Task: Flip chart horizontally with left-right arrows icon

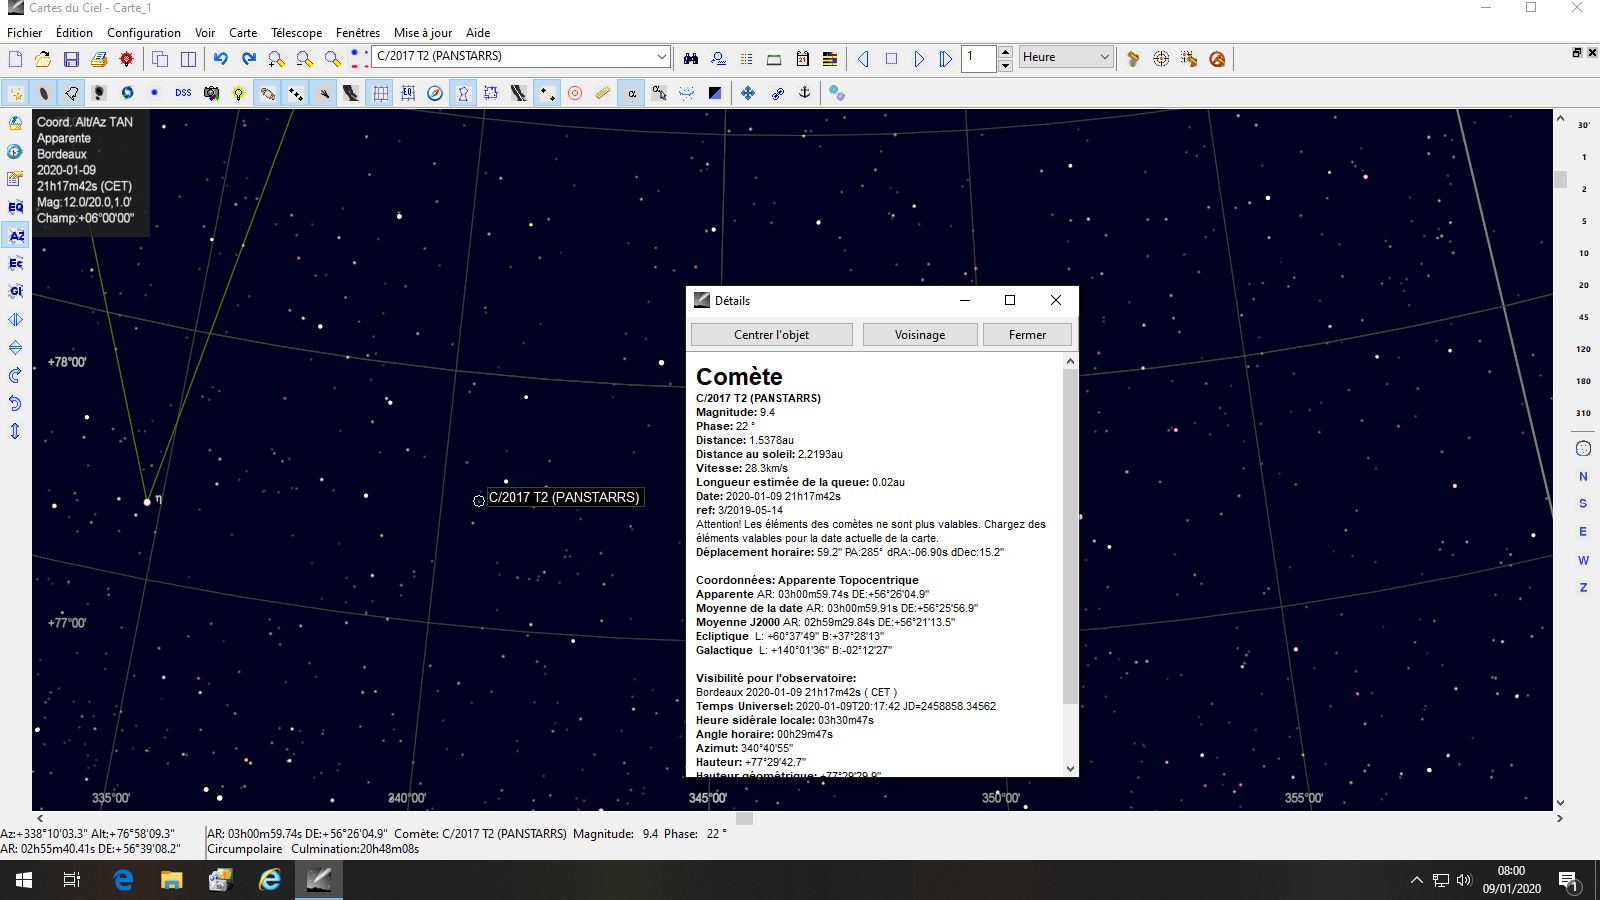Action: pyautogui.click(x=15, y=319)
